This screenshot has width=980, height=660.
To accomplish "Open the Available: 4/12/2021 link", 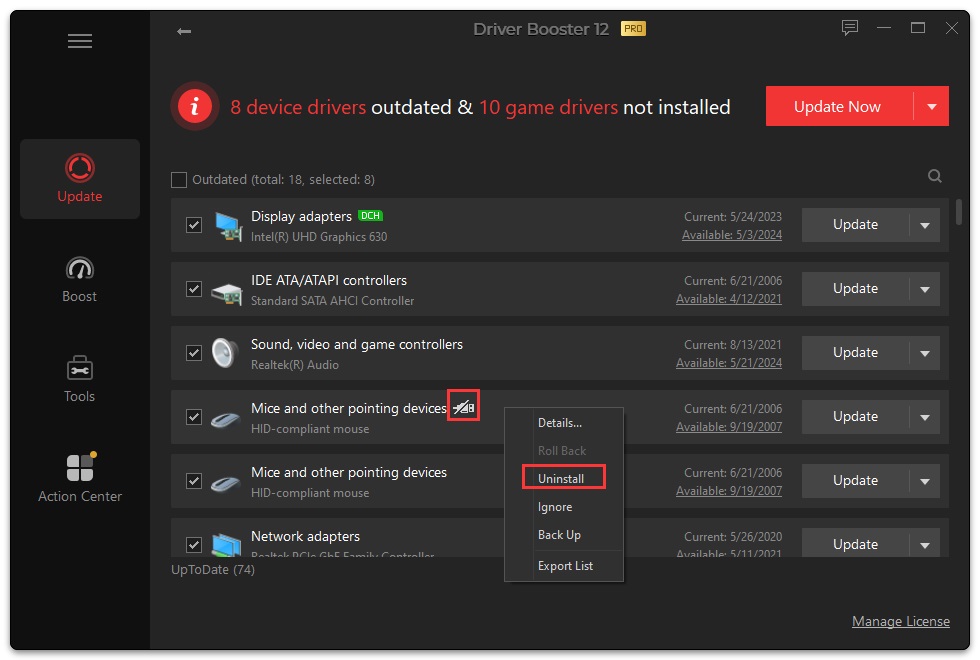I will point(729,299).
